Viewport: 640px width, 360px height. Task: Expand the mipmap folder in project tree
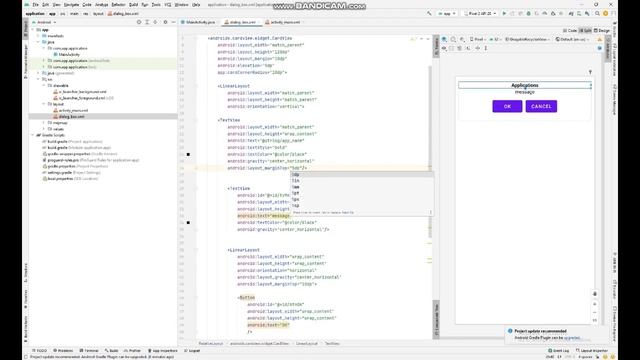44,123
